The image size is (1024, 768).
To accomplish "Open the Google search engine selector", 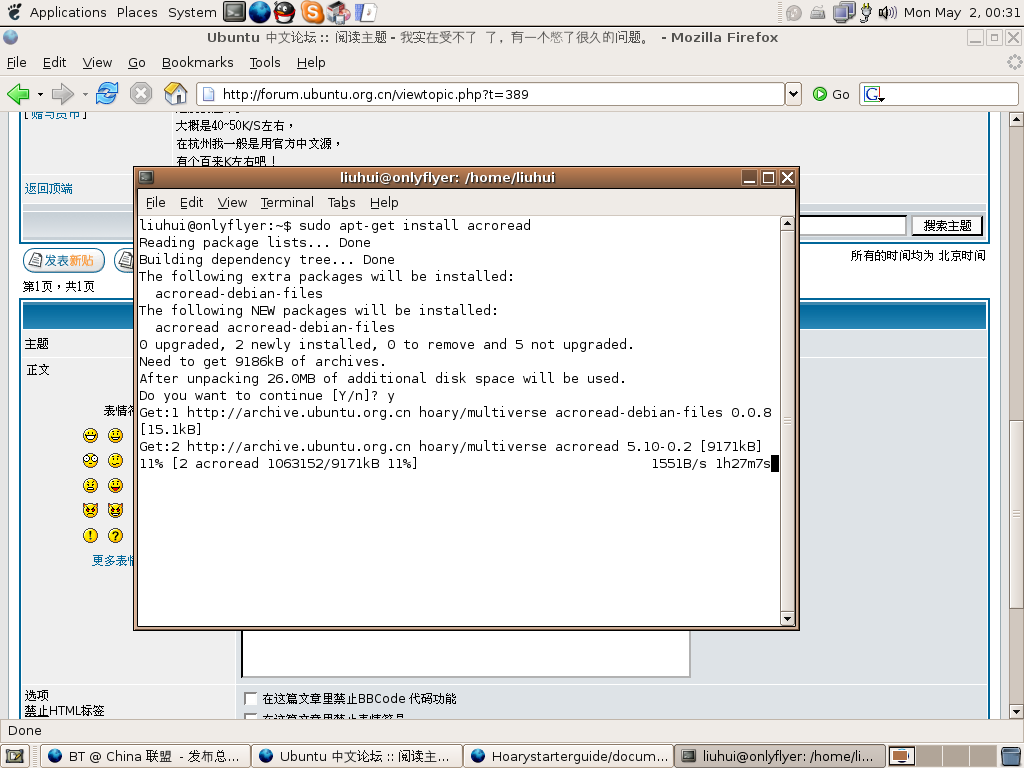I will [x=874, y=95].
